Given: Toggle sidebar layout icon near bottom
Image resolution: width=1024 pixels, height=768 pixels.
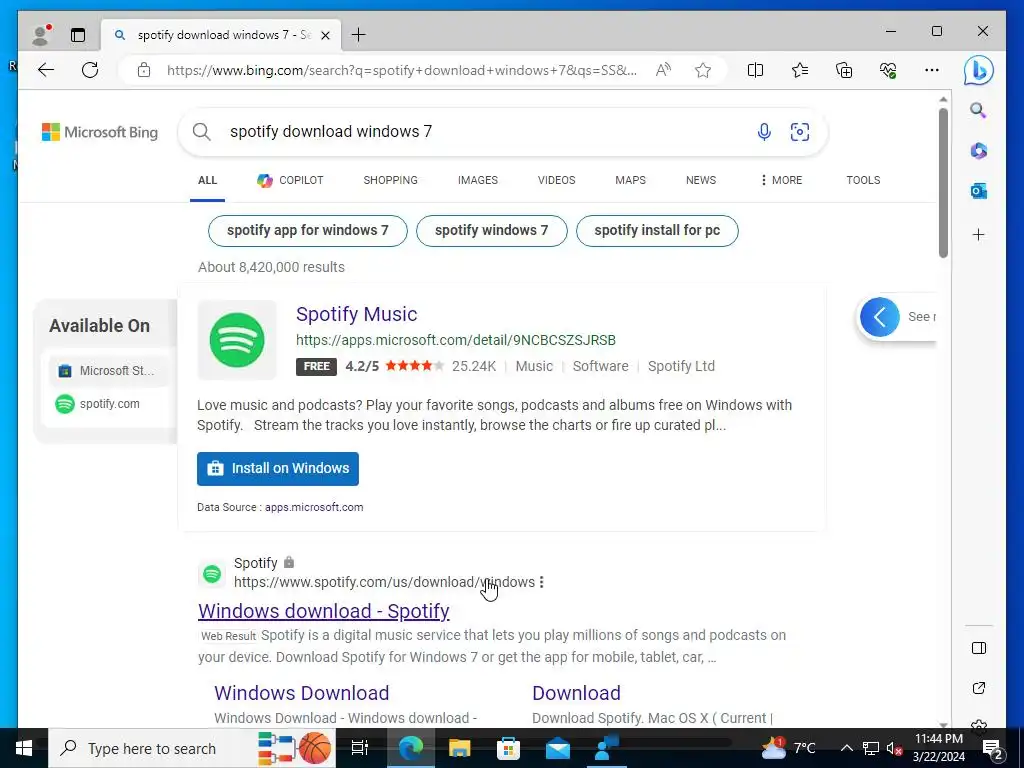Looking at the screenshot, I should point(978,648).
